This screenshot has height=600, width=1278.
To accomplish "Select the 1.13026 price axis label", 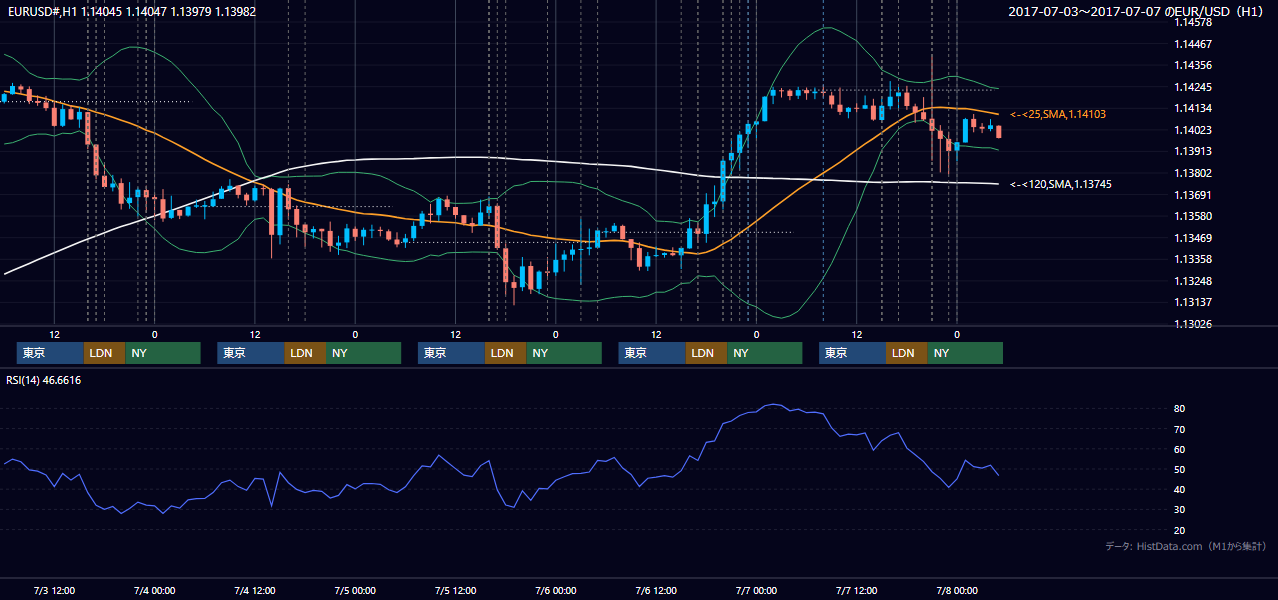I will coord(1193,324).
